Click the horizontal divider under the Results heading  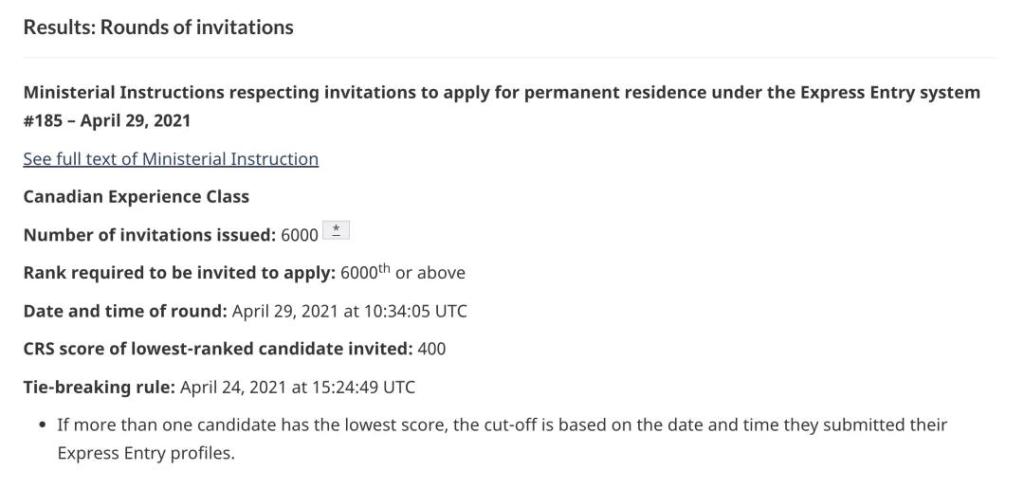[510, 57]
